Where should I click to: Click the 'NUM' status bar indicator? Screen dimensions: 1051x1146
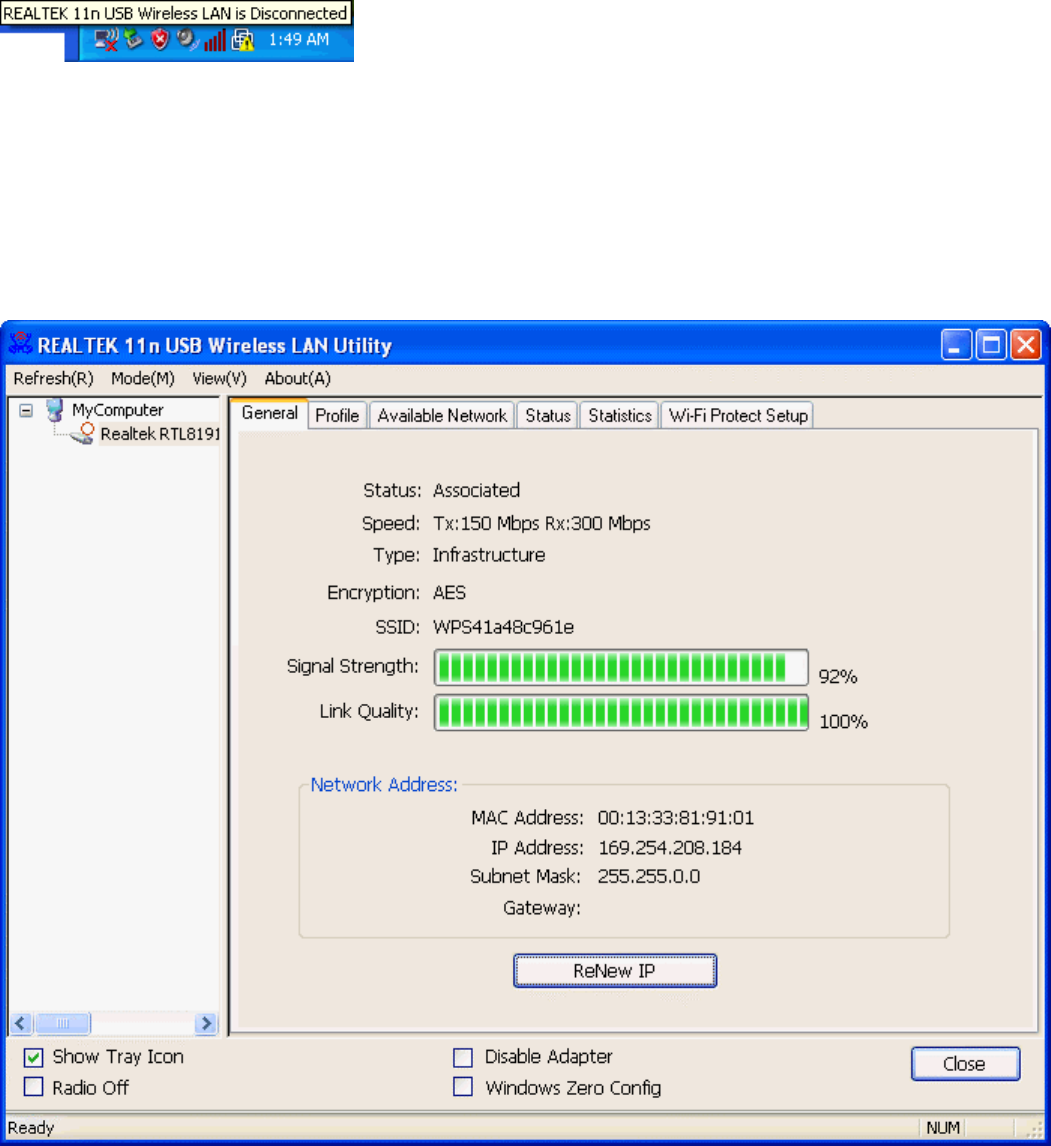pyautogui.click(x=943, y=1128)
